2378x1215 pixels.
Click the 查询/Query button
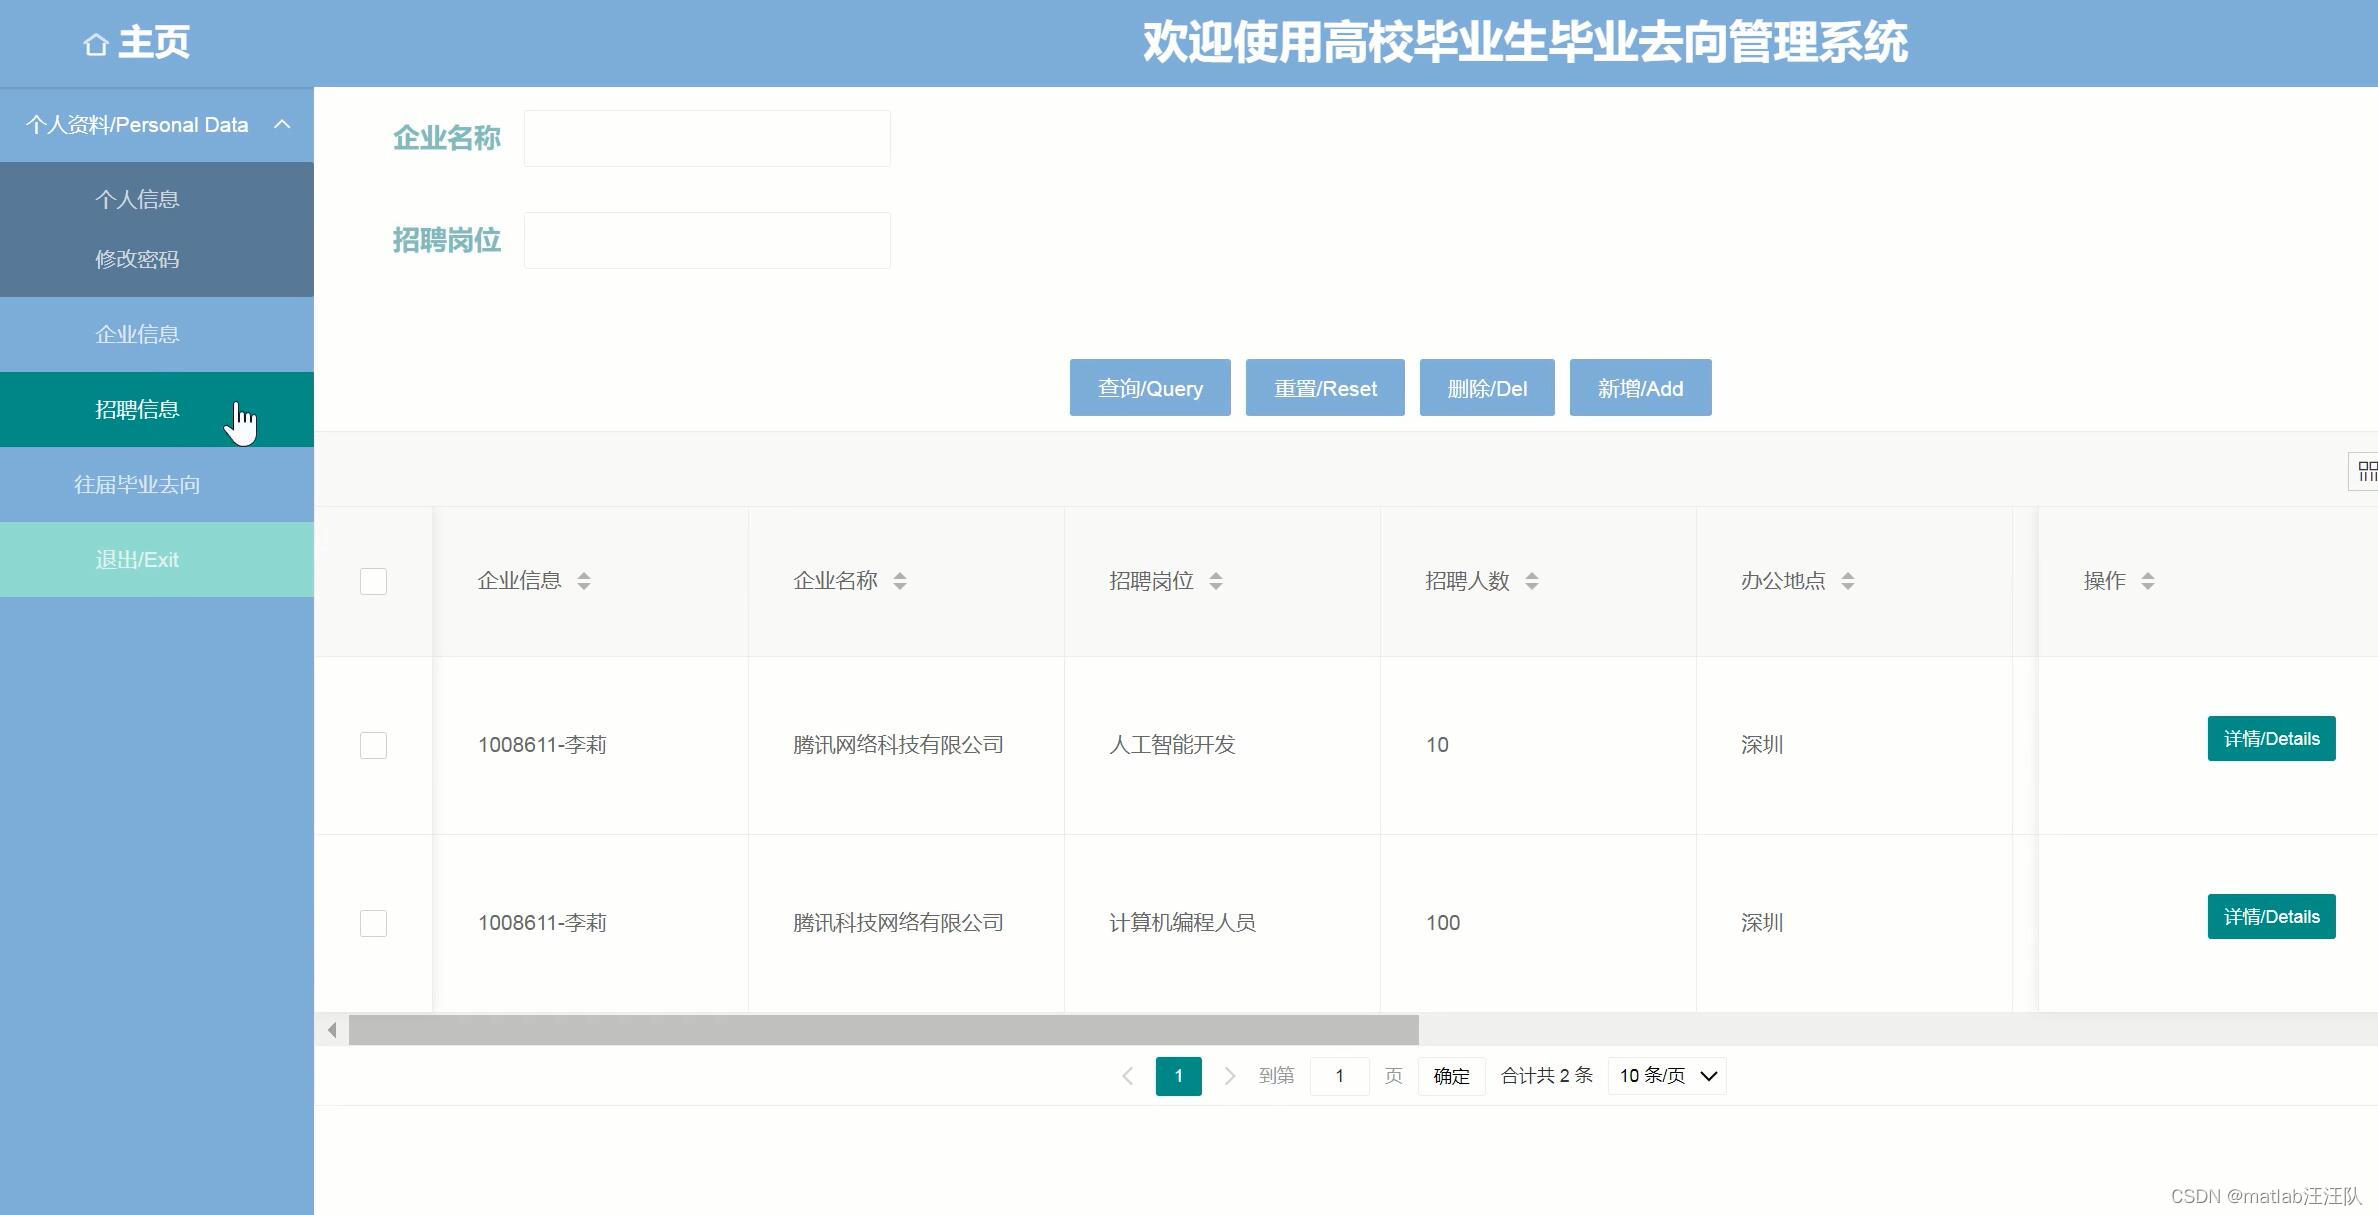click(x=1150, y=388)
